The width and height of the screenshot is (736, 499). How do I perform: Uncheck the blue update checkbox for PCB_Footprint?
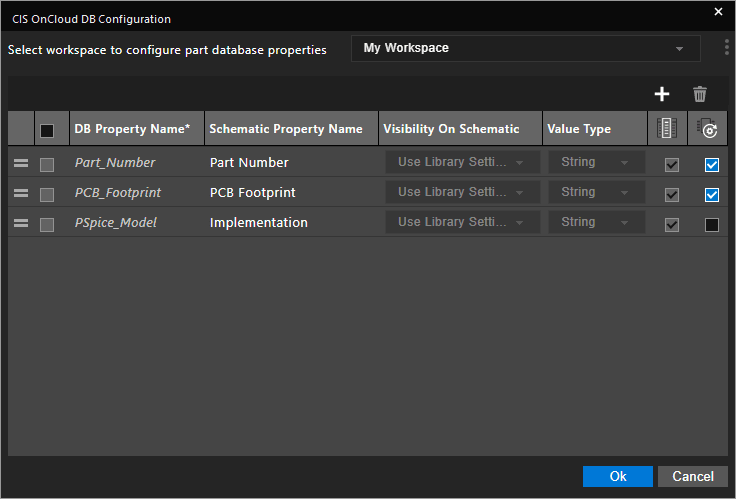click(x=712, y=195)
